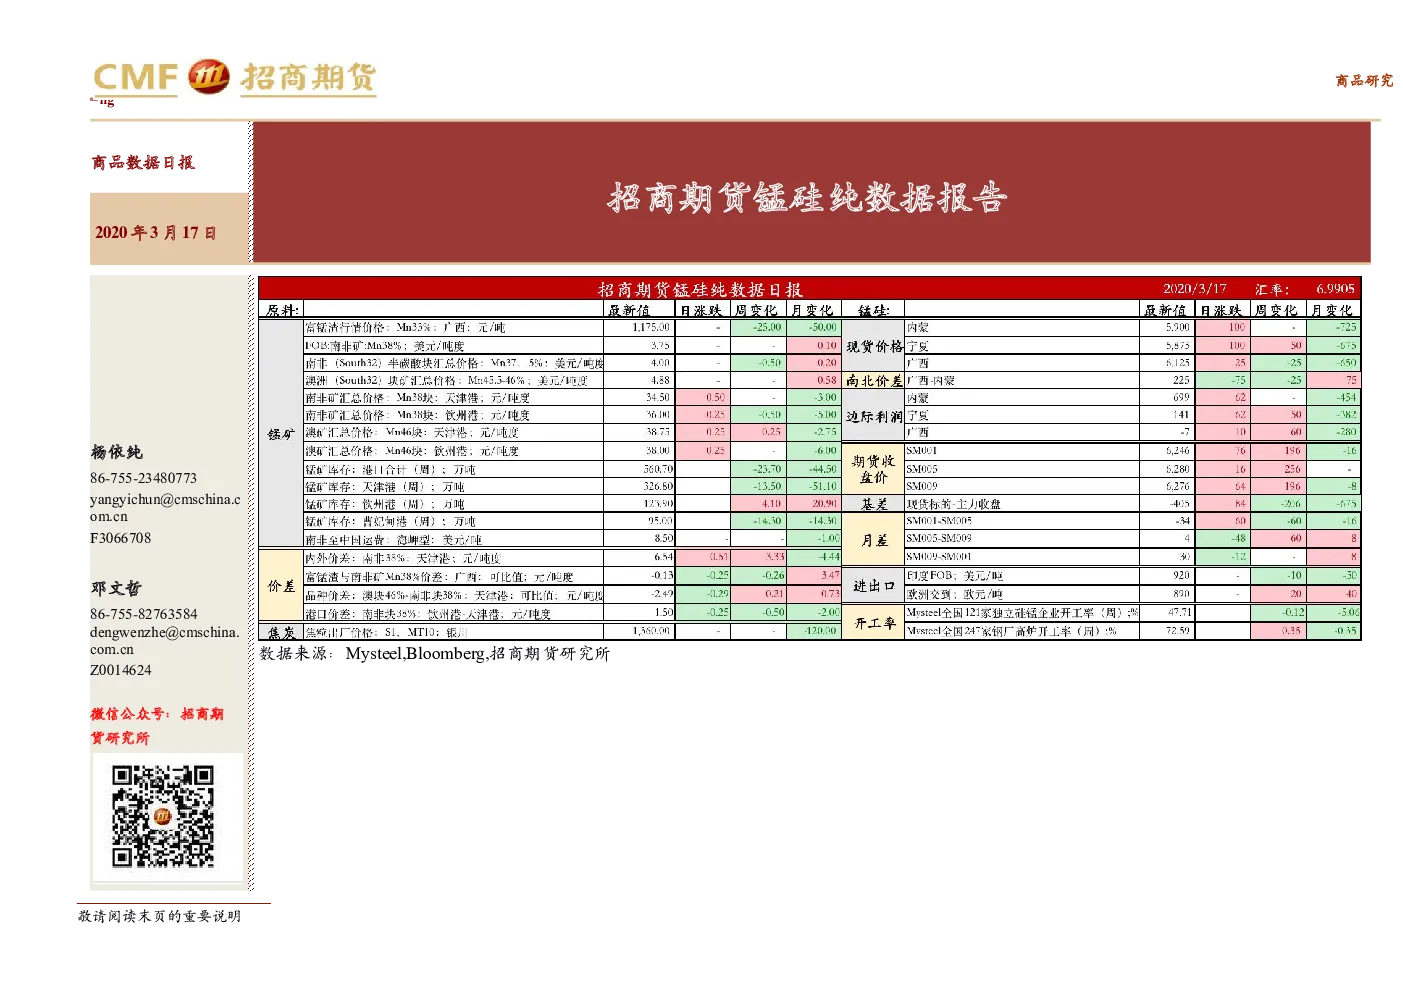Click the 印度FOB price value 920
The width and height of the screenshot is (1403, 992).
pos(1182,575)
